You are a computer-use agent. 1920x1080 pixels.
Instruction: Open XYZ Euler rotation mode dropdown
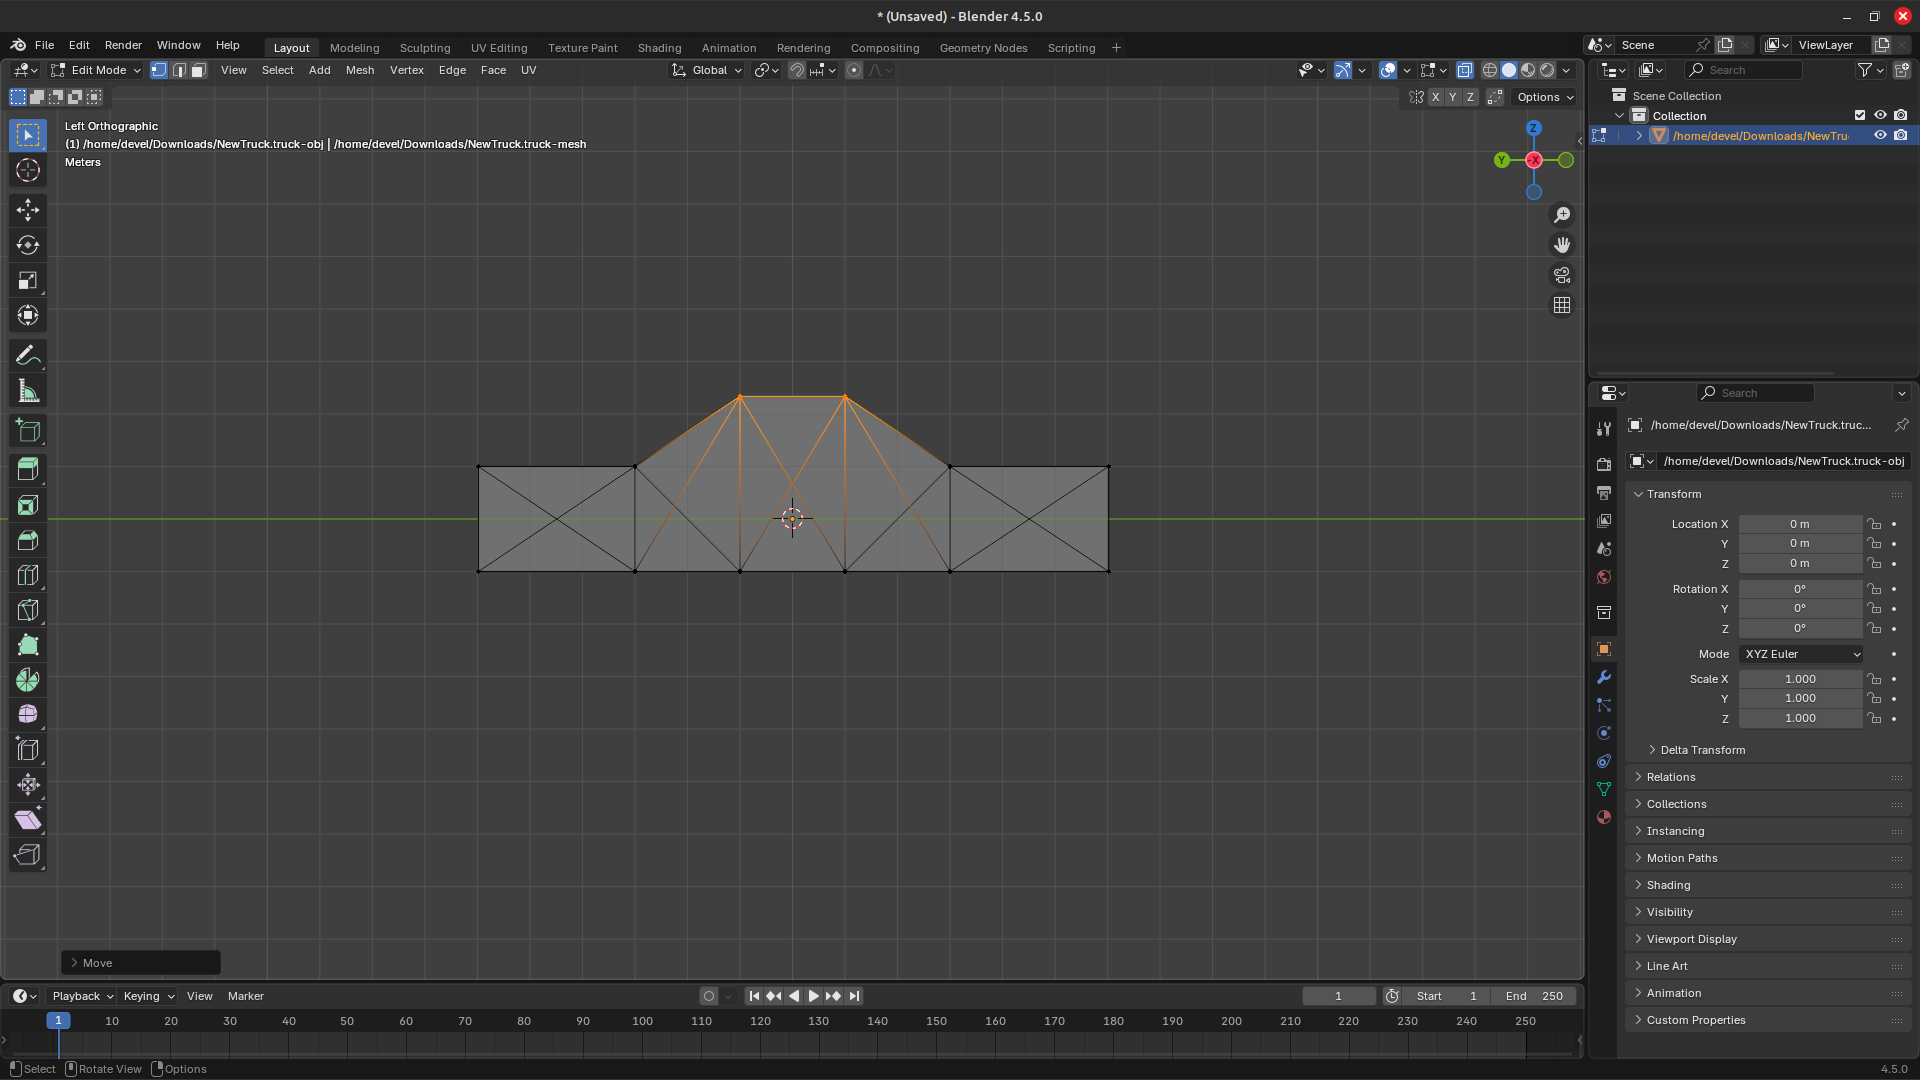click(x=1801, y=654)
